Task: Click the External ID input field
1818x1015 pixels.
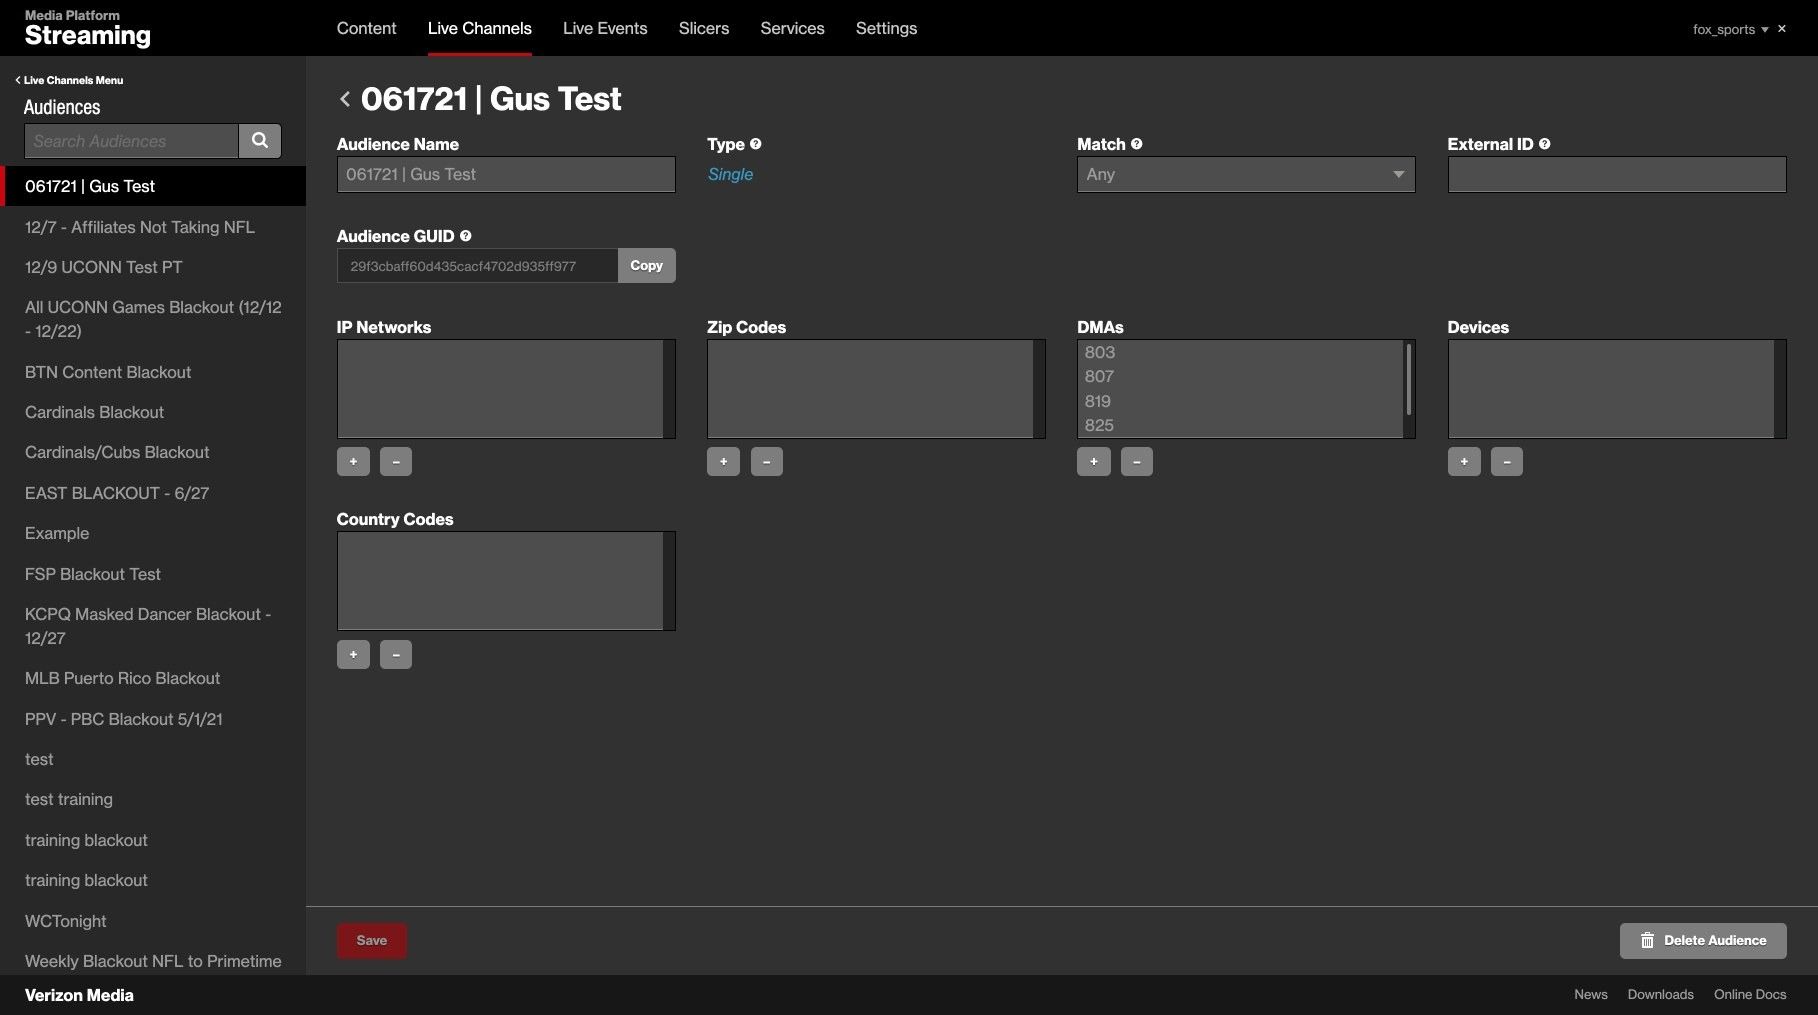Action: 1617,174
